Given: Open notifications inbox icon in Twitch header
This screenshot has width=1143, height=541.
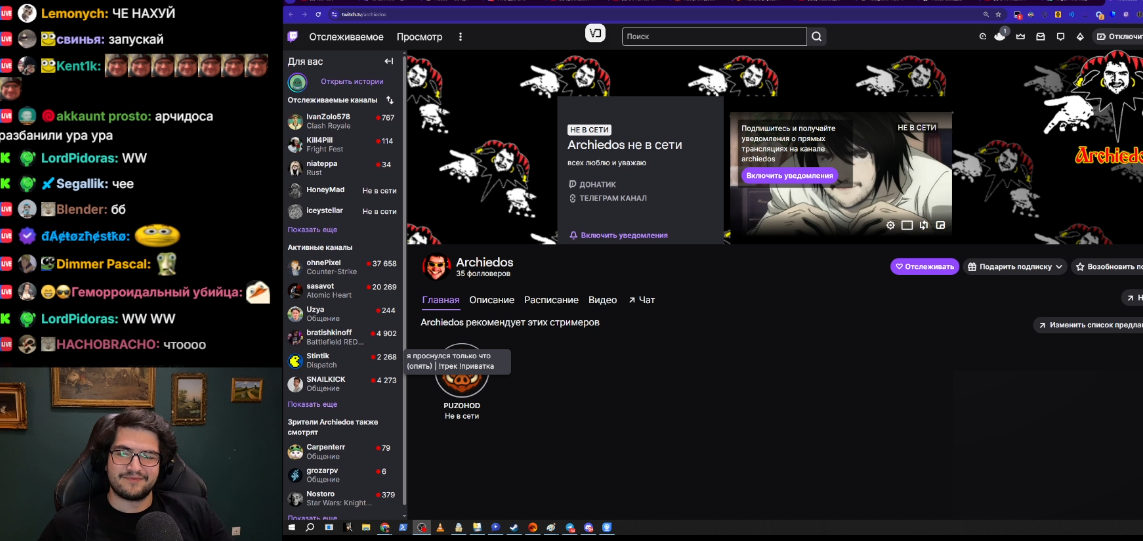Looking at the screenshot, I should pos(1040,36).
